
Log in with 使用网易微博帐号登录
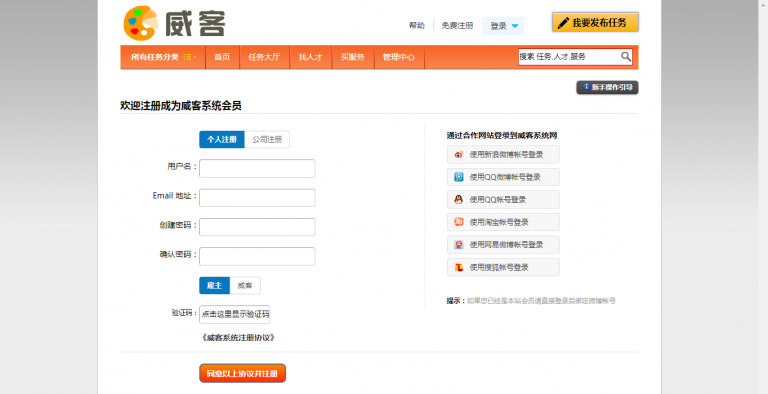point(503,245)
